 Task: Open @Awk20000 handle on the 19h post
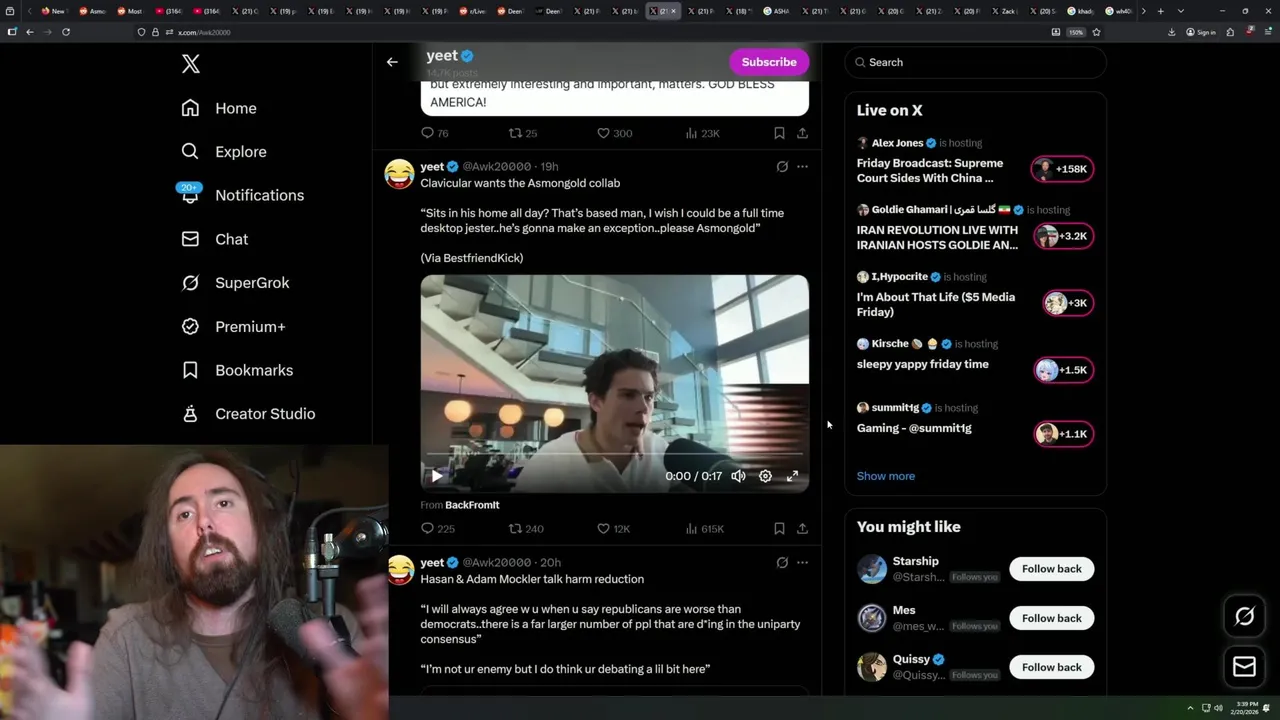coord(496,167)
